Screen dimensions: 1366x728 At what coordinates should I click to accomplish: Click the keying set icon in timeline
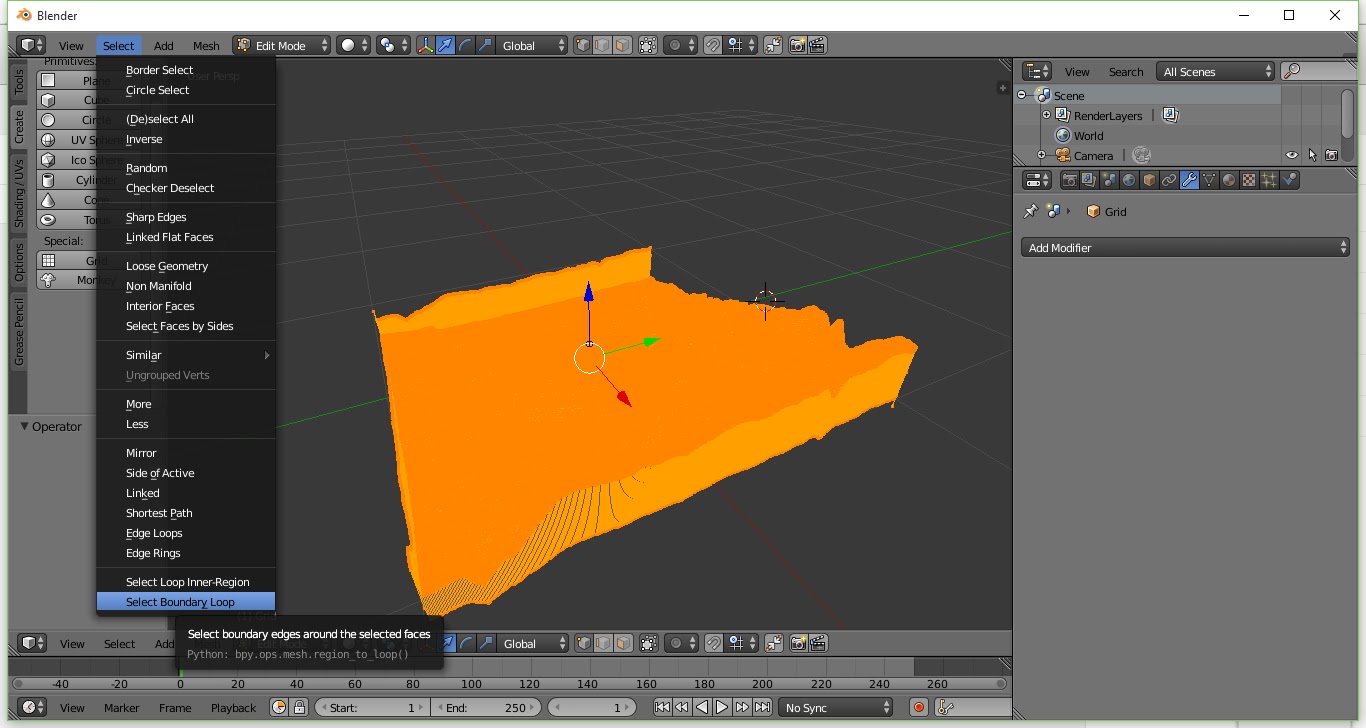pyautogui.click(x=944, y=707)
